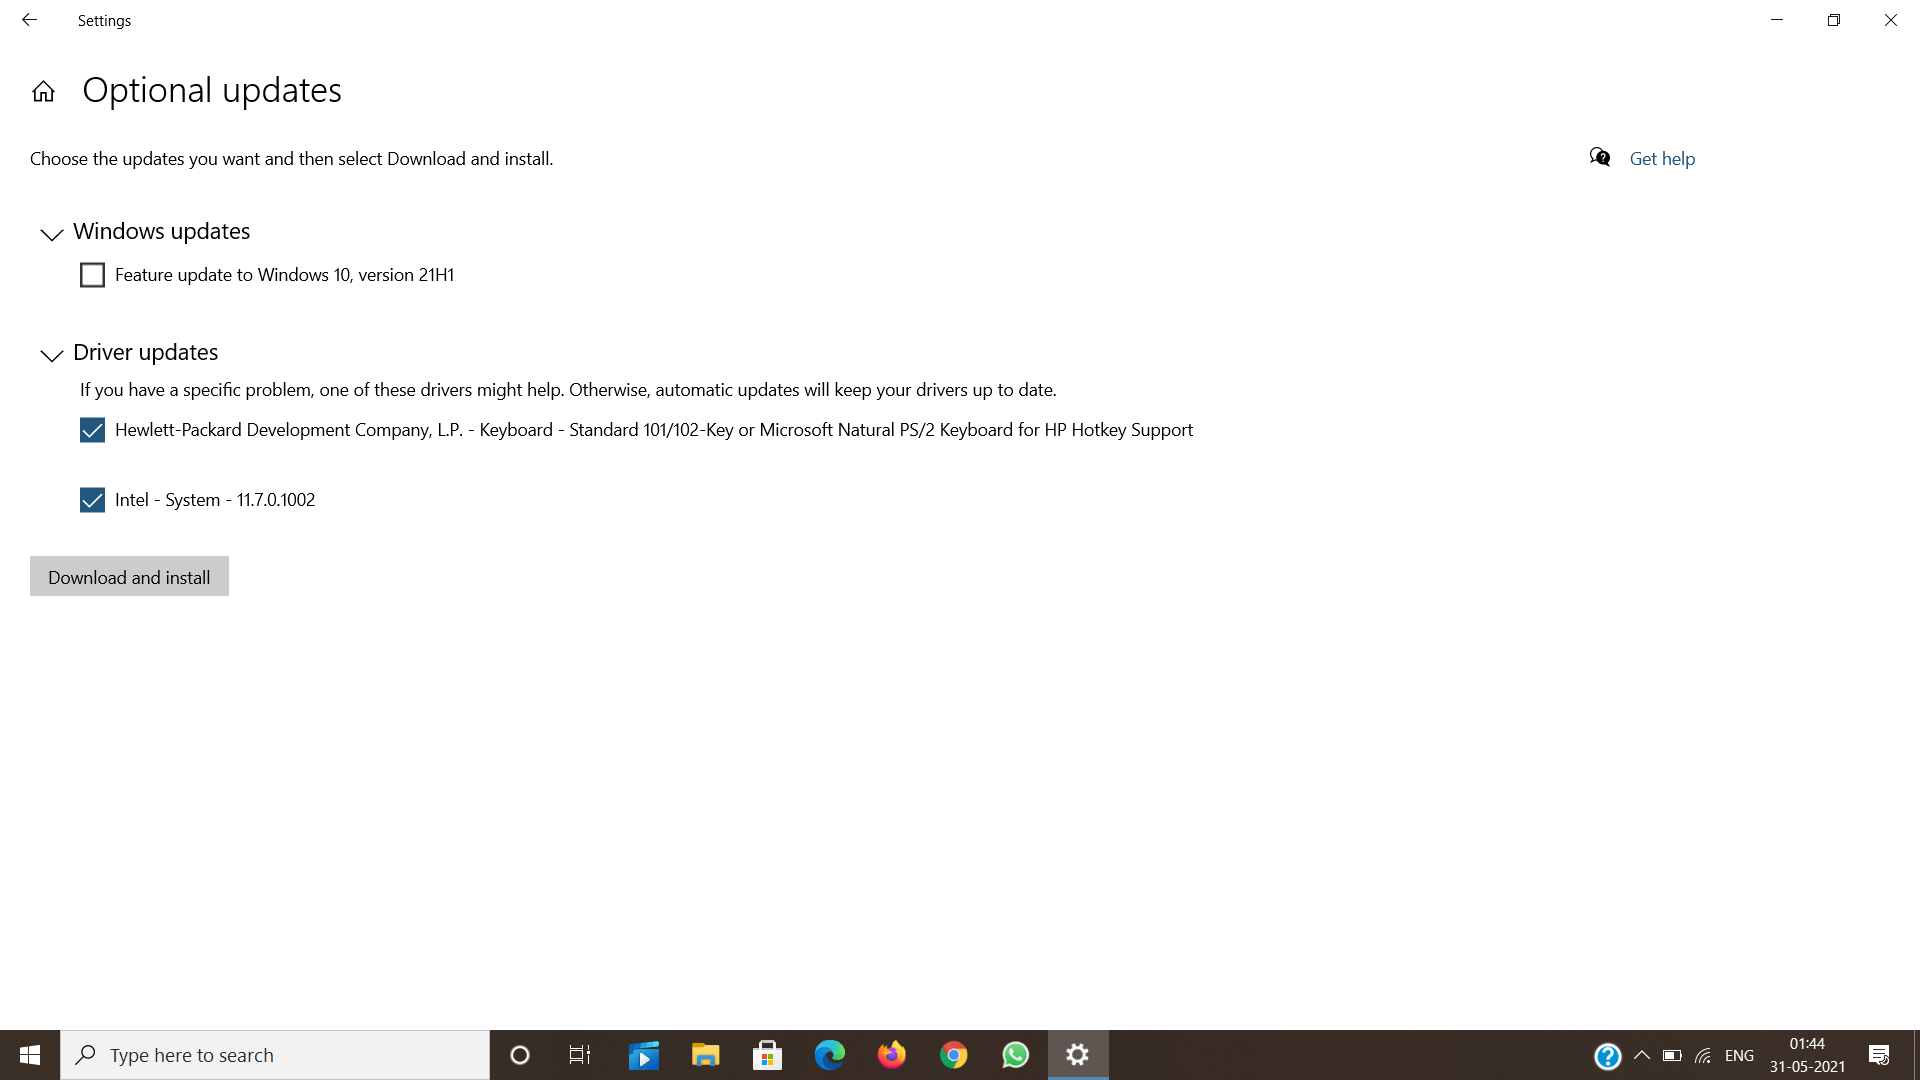Viewport: 1920px width, 1080px height.
Task: Click the network status icon
Action: (1705, 1055)
